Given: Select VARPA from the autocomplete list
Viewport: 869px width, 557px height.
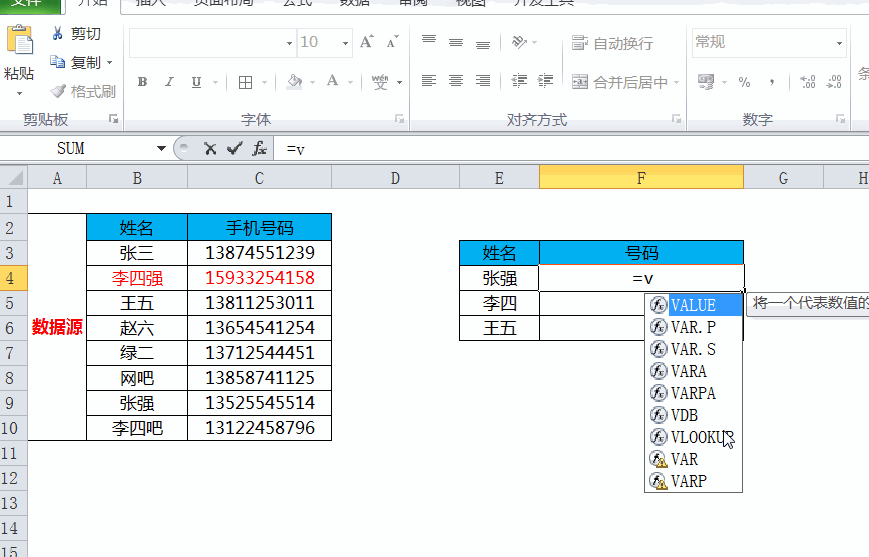Looking at the screenshot, I should [694, 394].
